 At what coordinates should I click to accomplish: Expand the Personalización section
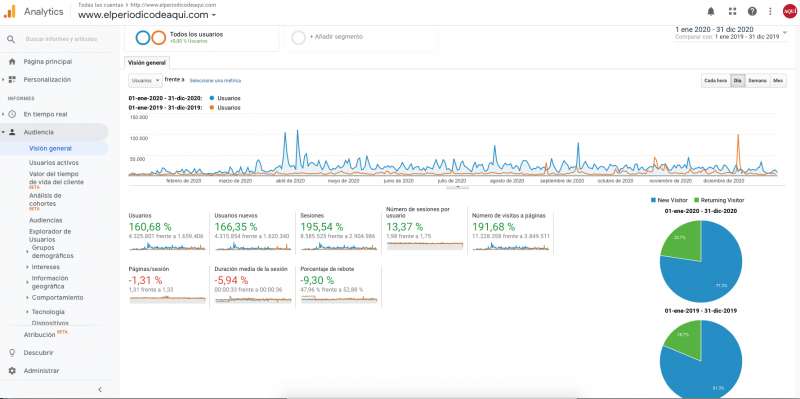coord(3,80)
